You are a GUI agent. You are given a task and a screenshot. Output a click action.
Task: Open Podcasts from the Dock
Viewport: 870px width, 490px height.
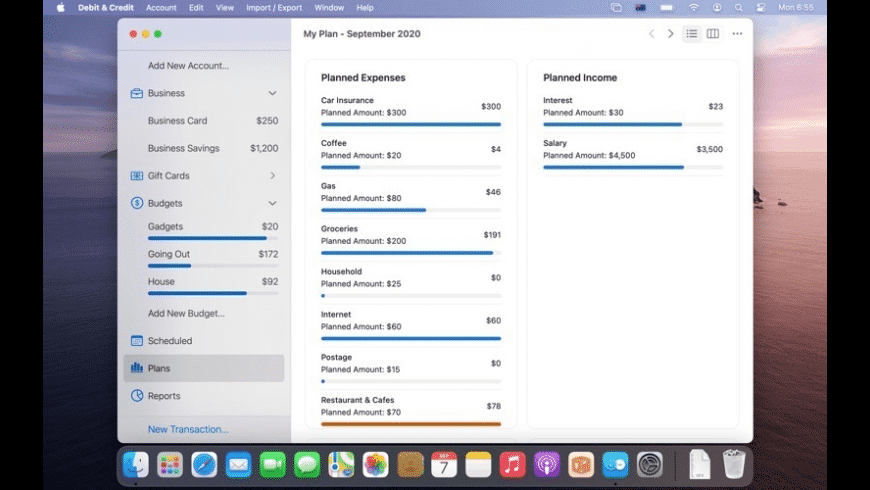547,464
